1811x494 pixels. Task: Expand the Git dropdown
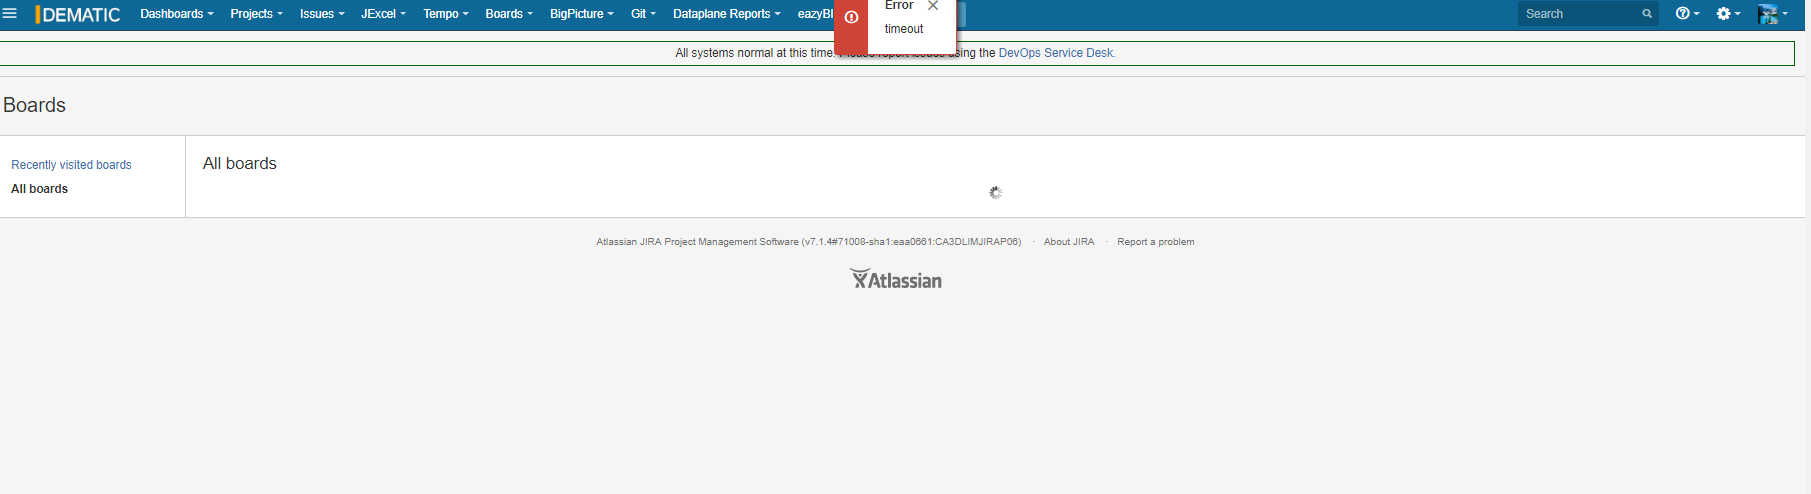coord(643,14)
